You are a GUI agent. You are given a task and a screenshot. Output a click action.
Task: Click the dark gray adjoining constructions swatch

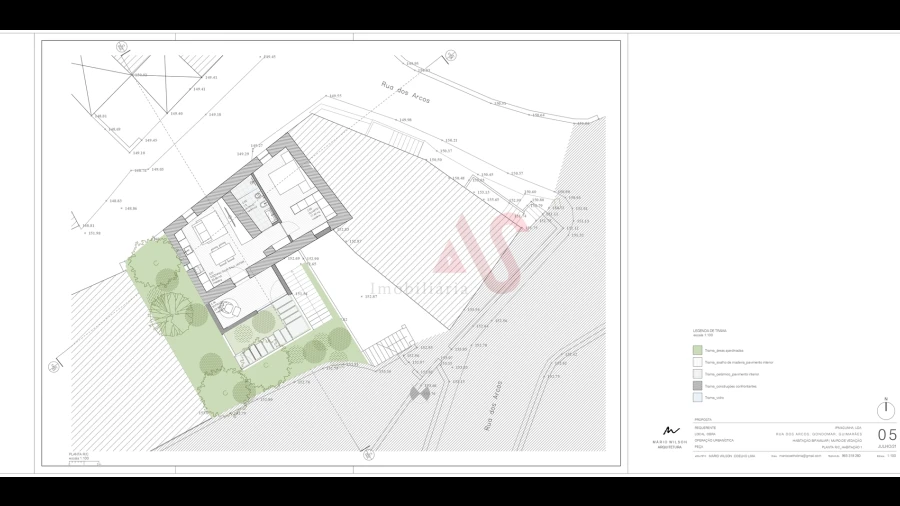(697, 385)
